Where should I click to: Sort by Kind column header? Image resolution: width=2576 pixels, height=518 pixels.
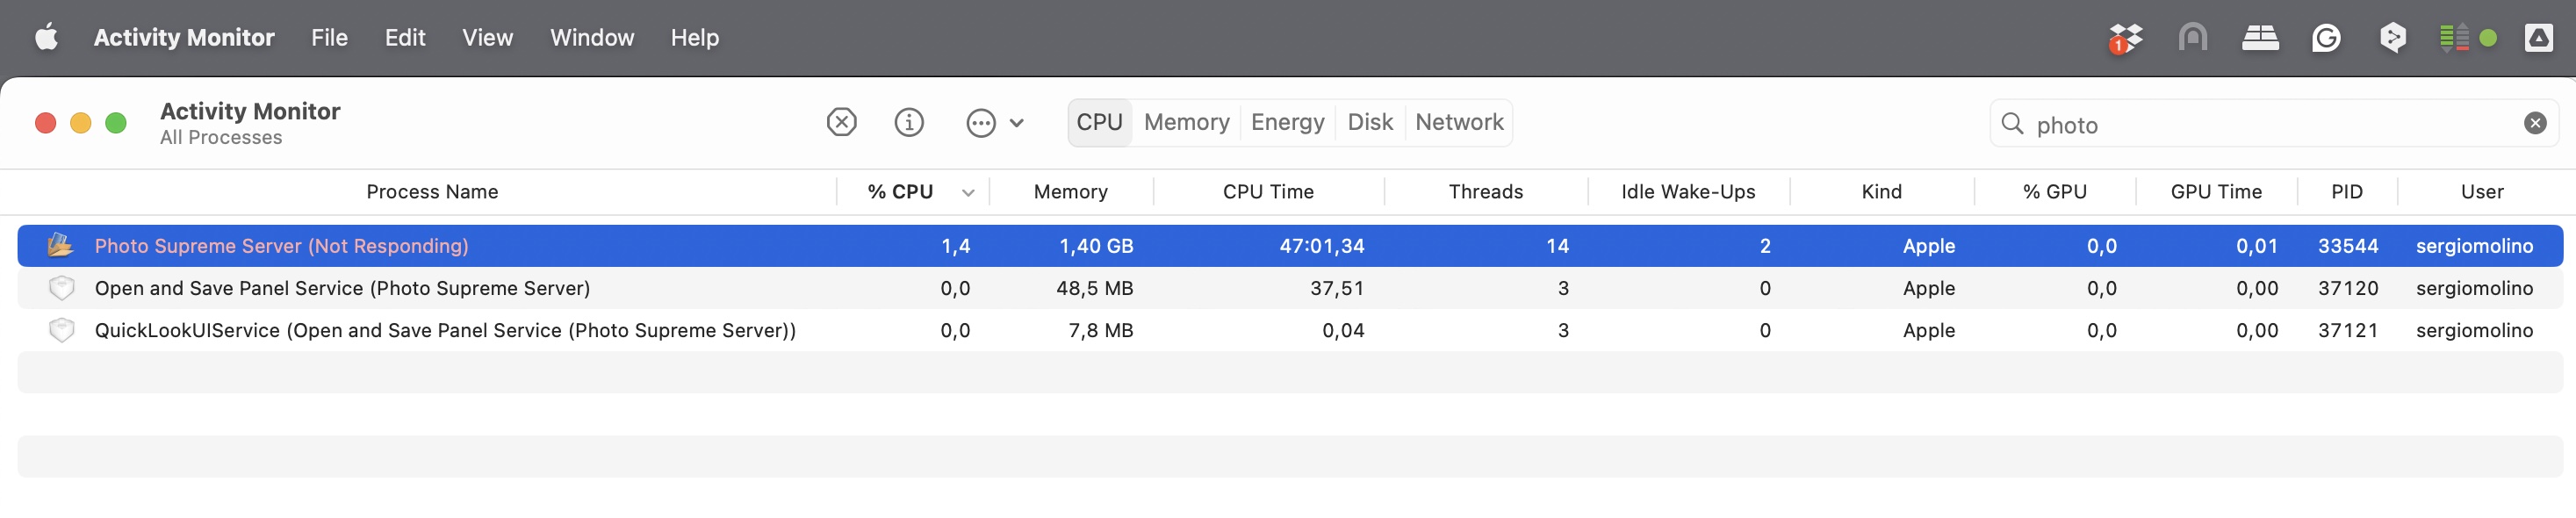point(1881,192)
